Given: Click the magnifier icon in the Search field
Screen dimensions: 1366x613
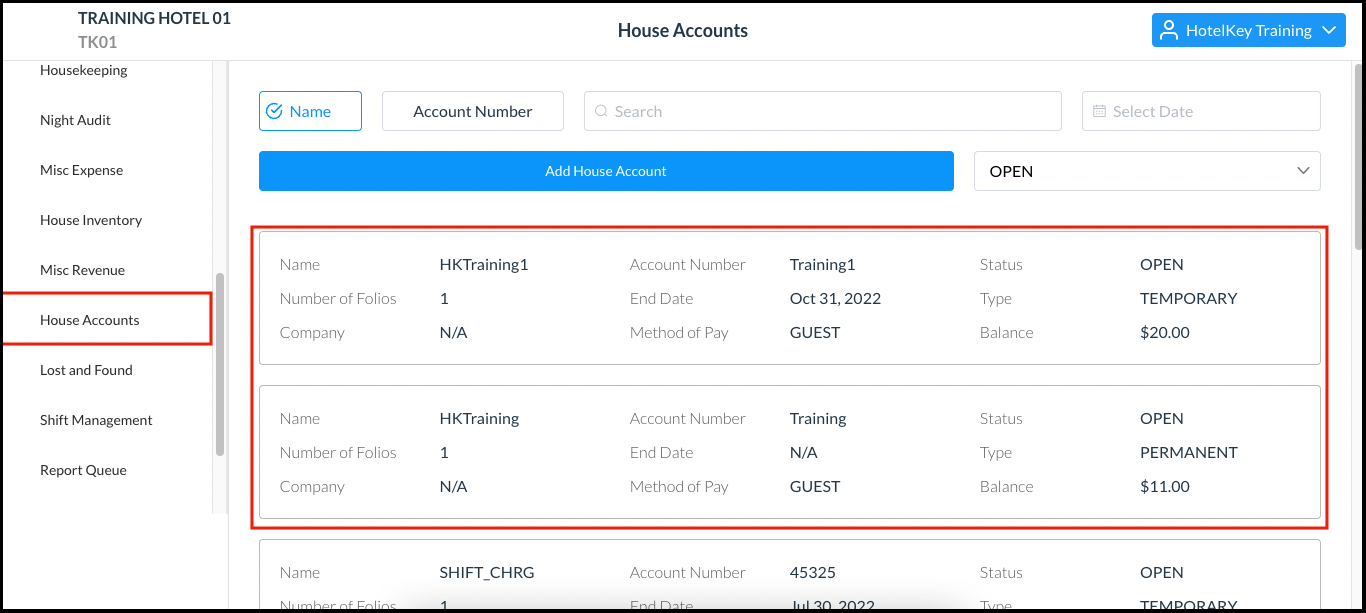Looking at the screenshot, I should click(600, 111).
